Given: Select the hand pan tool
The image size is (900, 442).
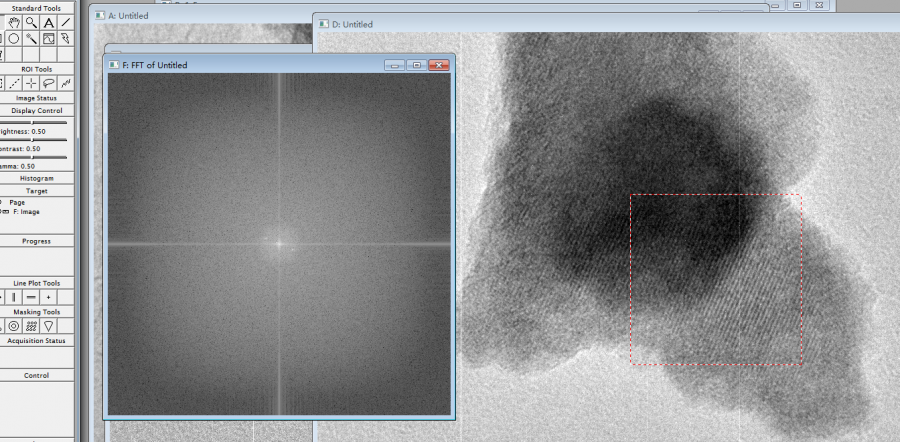Looking at the screenshot, I should (14, 22).
